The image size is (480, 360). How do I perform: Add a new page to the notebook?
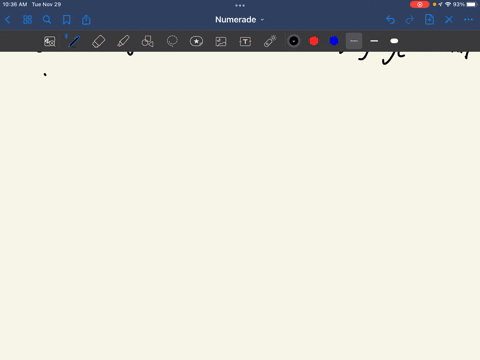429,20
